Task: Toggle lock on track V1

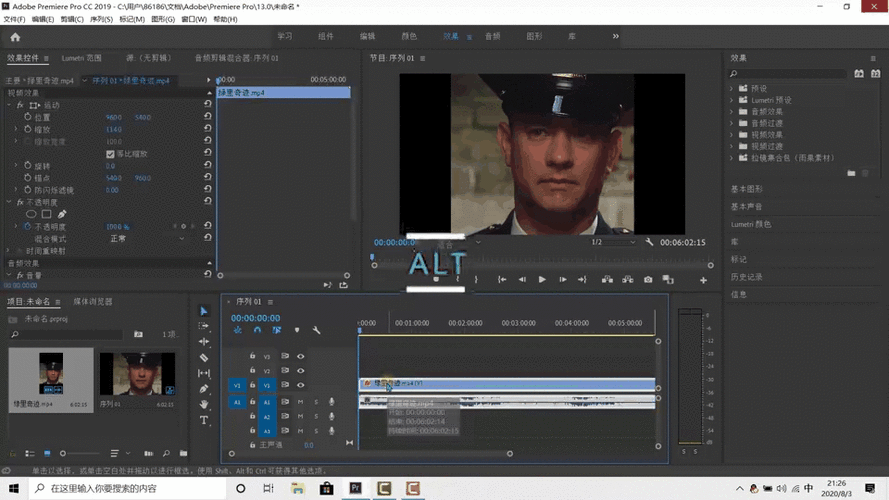Action: (x=252, y=385)
